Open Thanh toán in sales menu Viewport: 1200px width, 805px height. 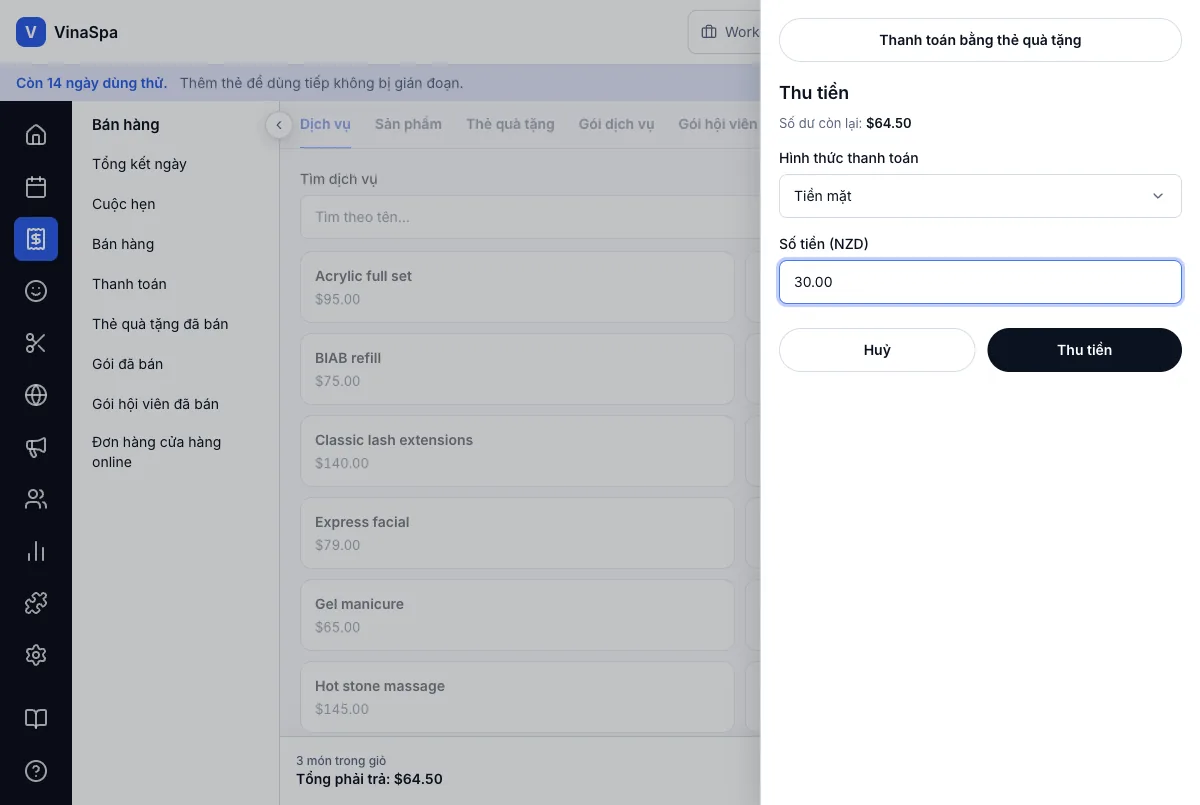tap(129, 284)
